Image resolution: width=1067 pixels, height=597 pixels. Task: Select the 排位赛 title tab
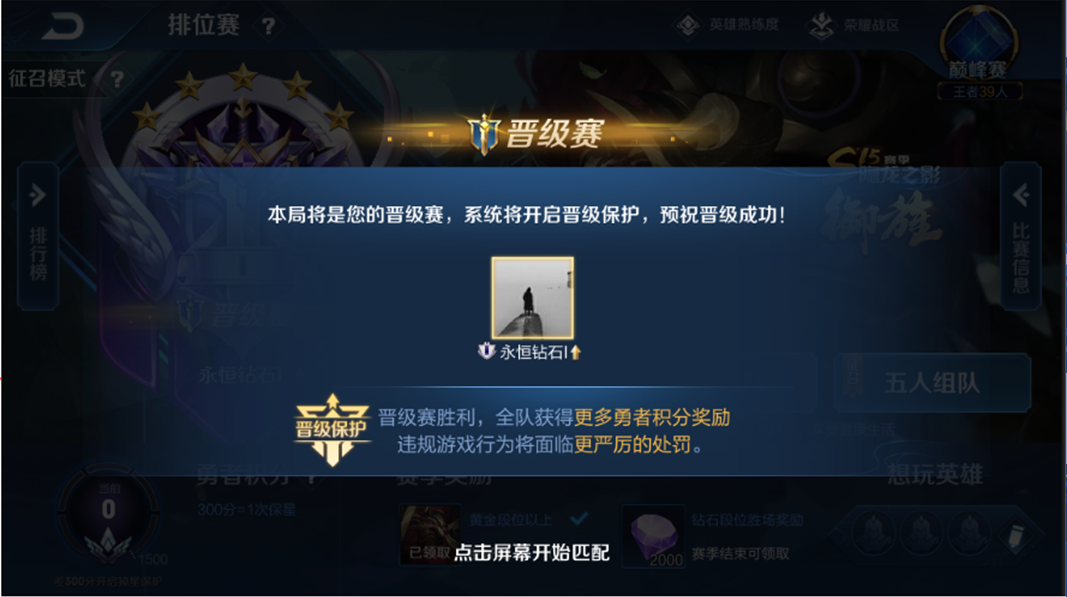coord(203,25)
